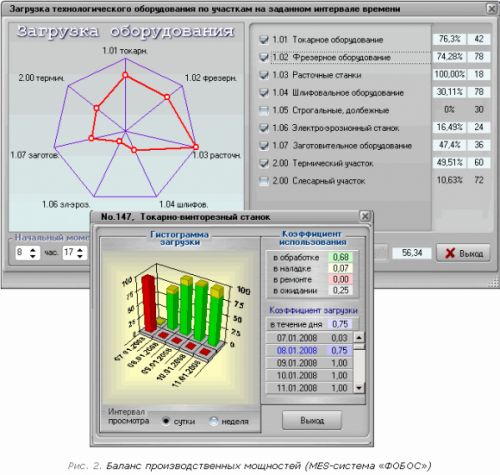
Task: Click down arrow of date list scrollbar
Action: coord(359,388)
